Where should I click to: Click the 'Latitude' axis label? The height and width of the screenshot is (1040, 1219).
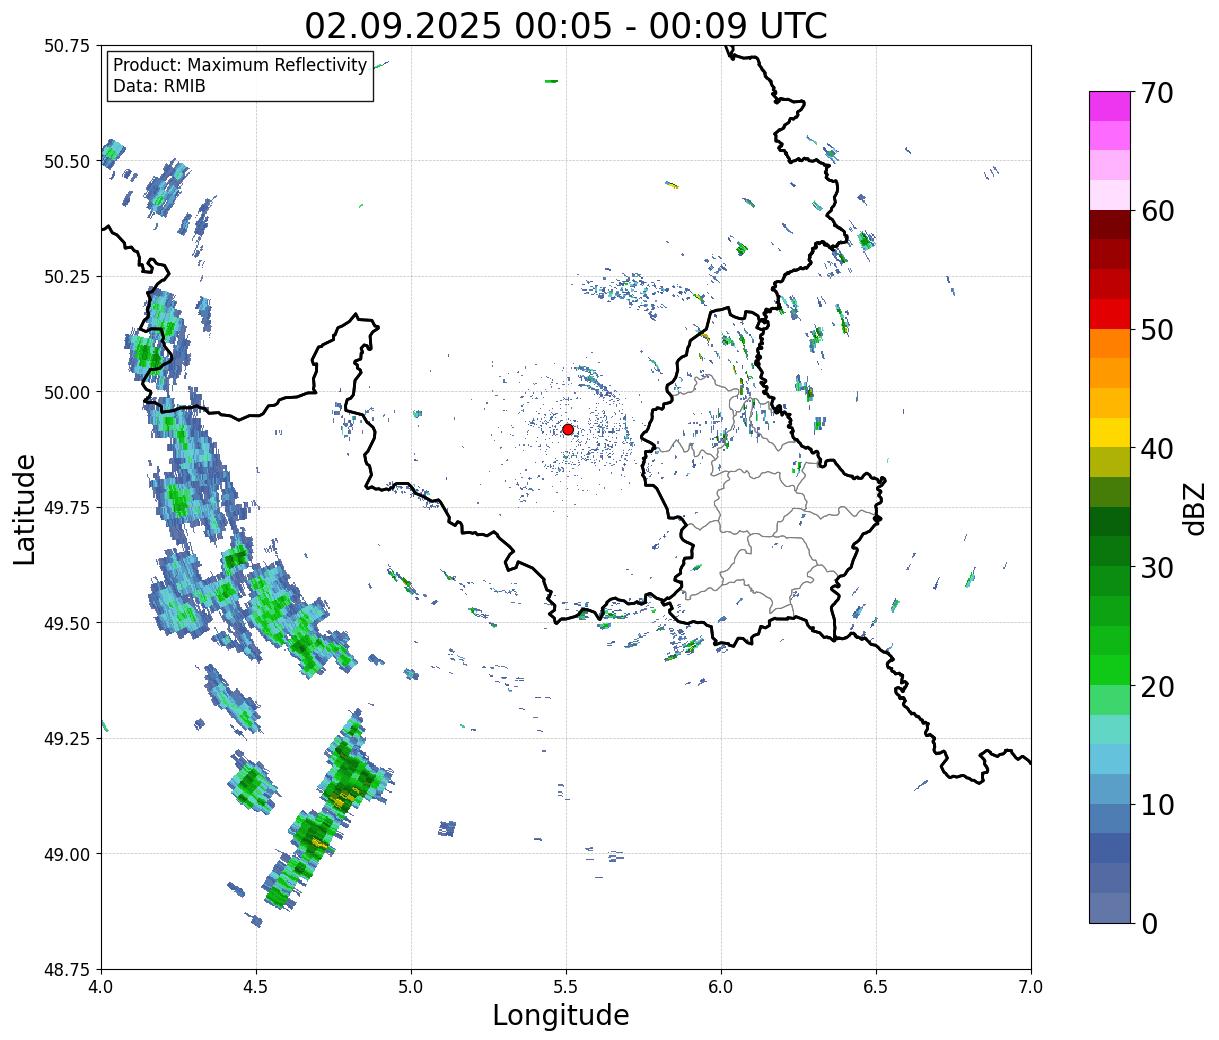pos(25,509)
